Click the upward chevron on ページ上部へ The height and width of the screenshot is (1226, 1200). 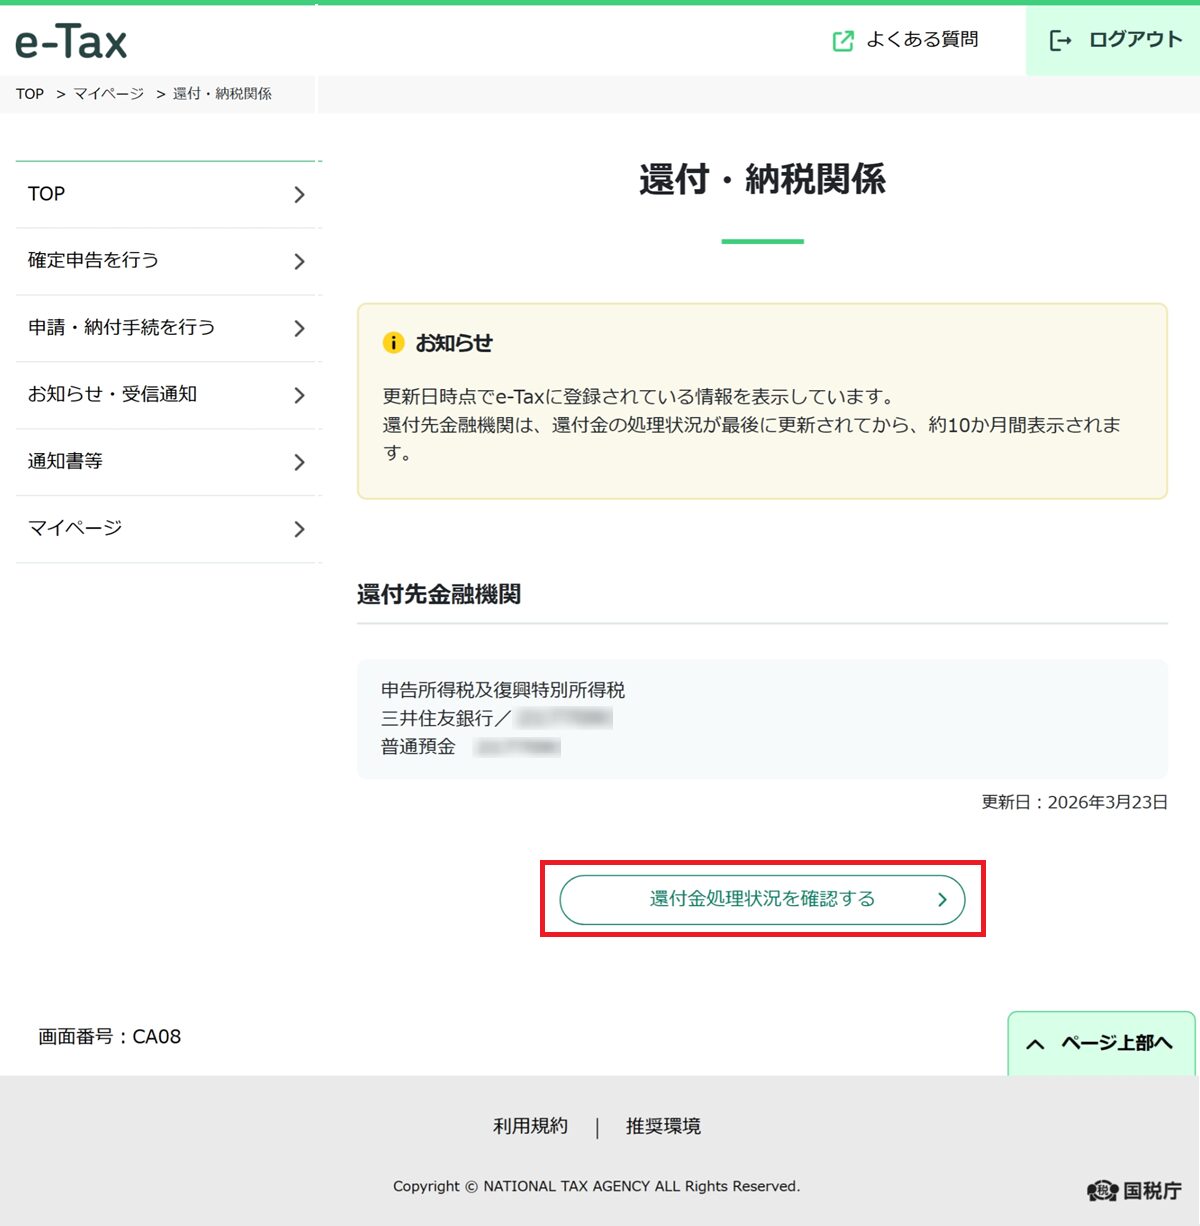(1035, 1043)
